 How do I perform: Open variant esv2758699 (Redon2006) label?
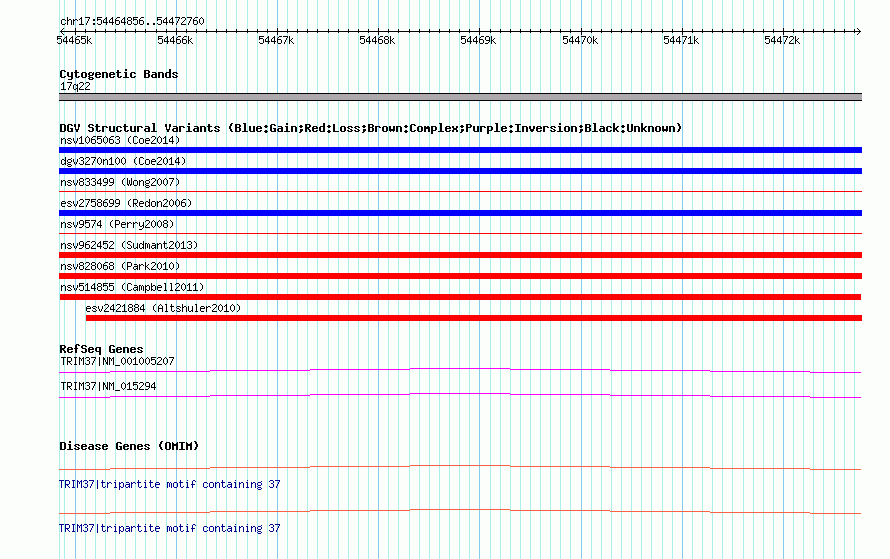click(x=126, y=203)
